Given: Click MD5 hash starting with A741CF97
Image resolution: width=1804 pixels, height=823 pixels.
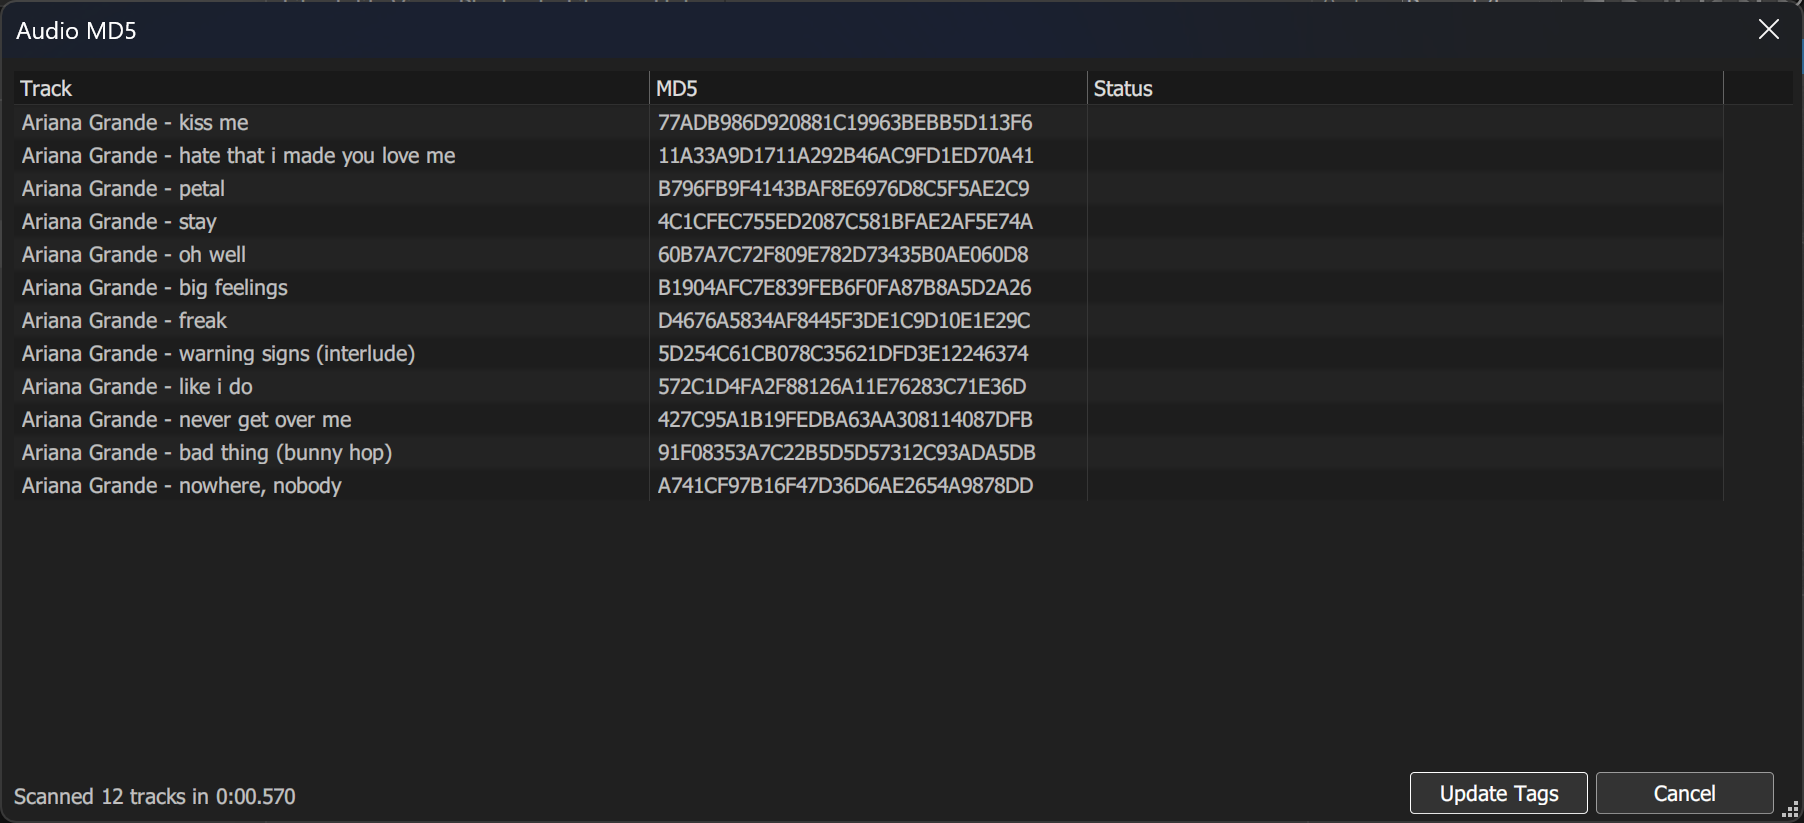Looking at the screenshot, I should tap(846, 485).
